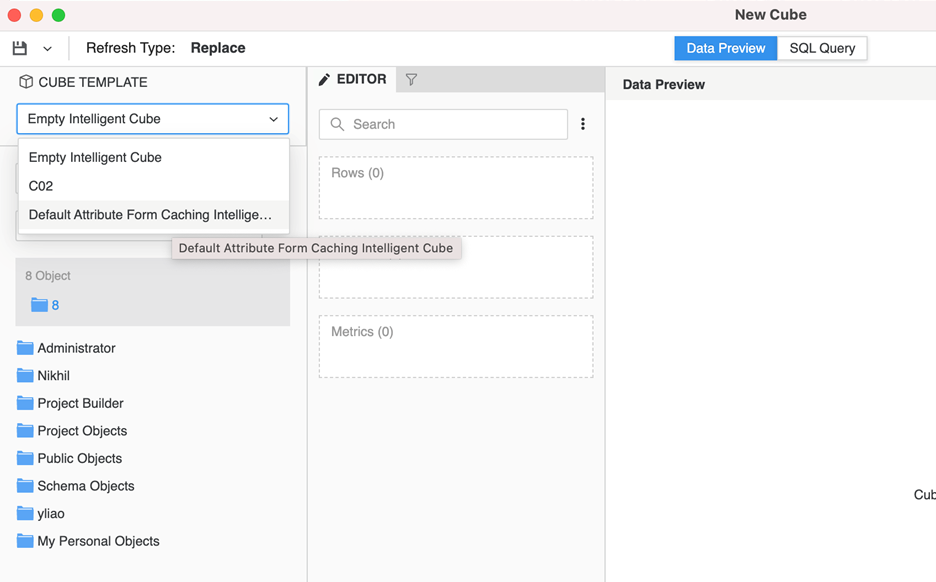
Task: Open the Public Objects folder
Action: 79,458
